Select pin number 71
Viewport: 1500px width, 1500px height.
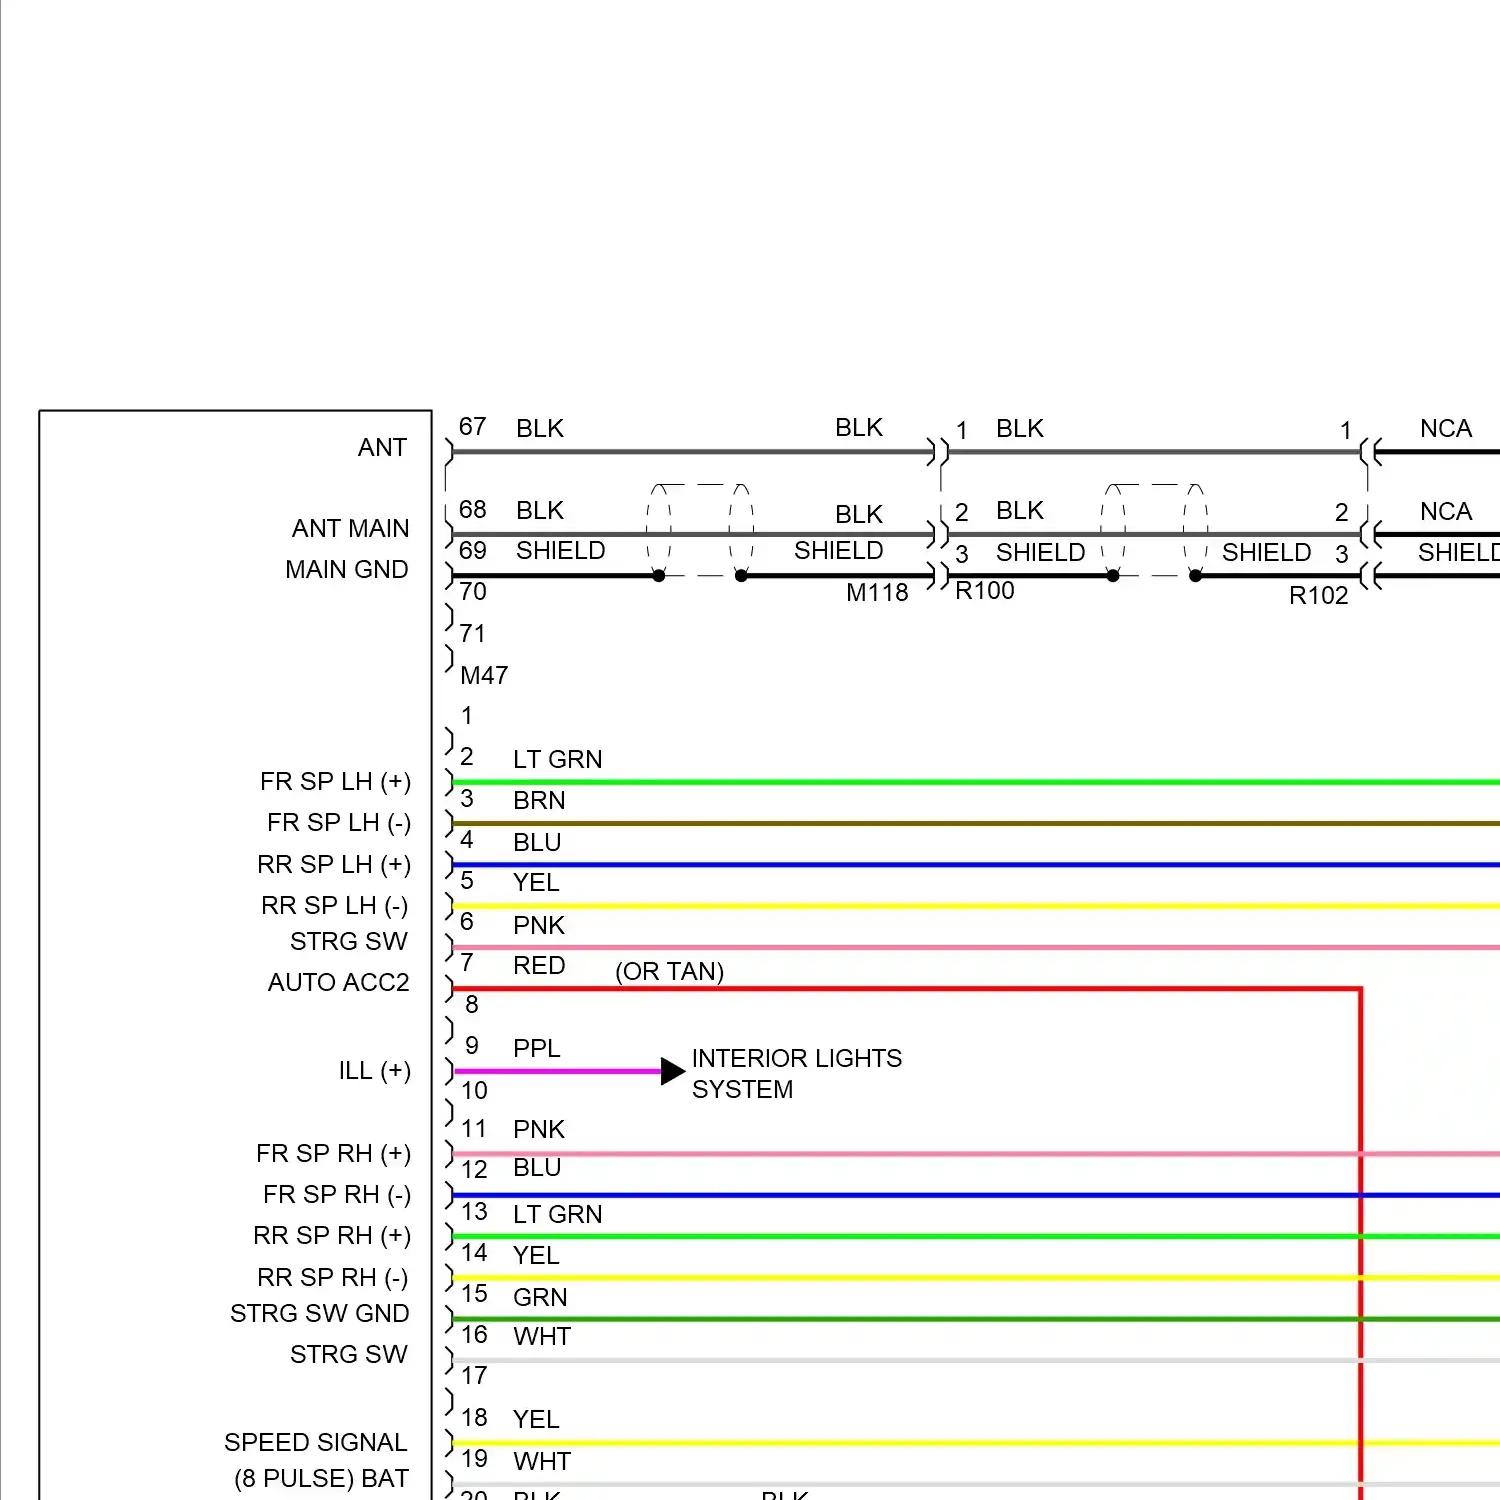pyautogui.click(x=472, y=633)
